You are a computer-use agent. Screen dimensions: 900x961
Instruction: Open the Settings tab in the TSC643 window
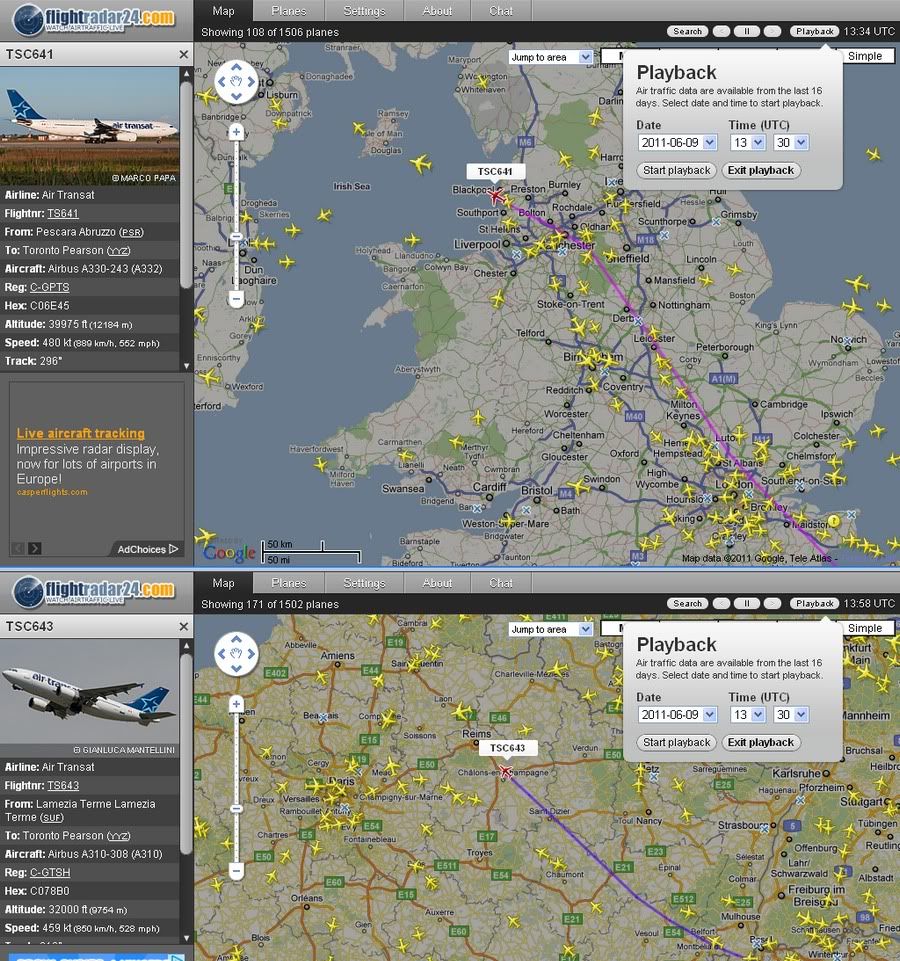point(364,583)
